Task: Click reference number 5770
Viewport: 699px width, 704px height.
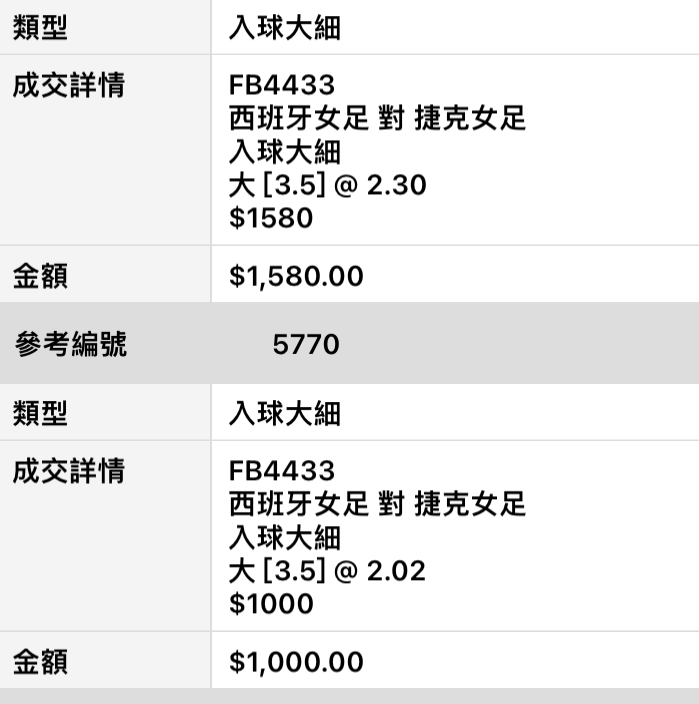Action: [x=305, y=346]
